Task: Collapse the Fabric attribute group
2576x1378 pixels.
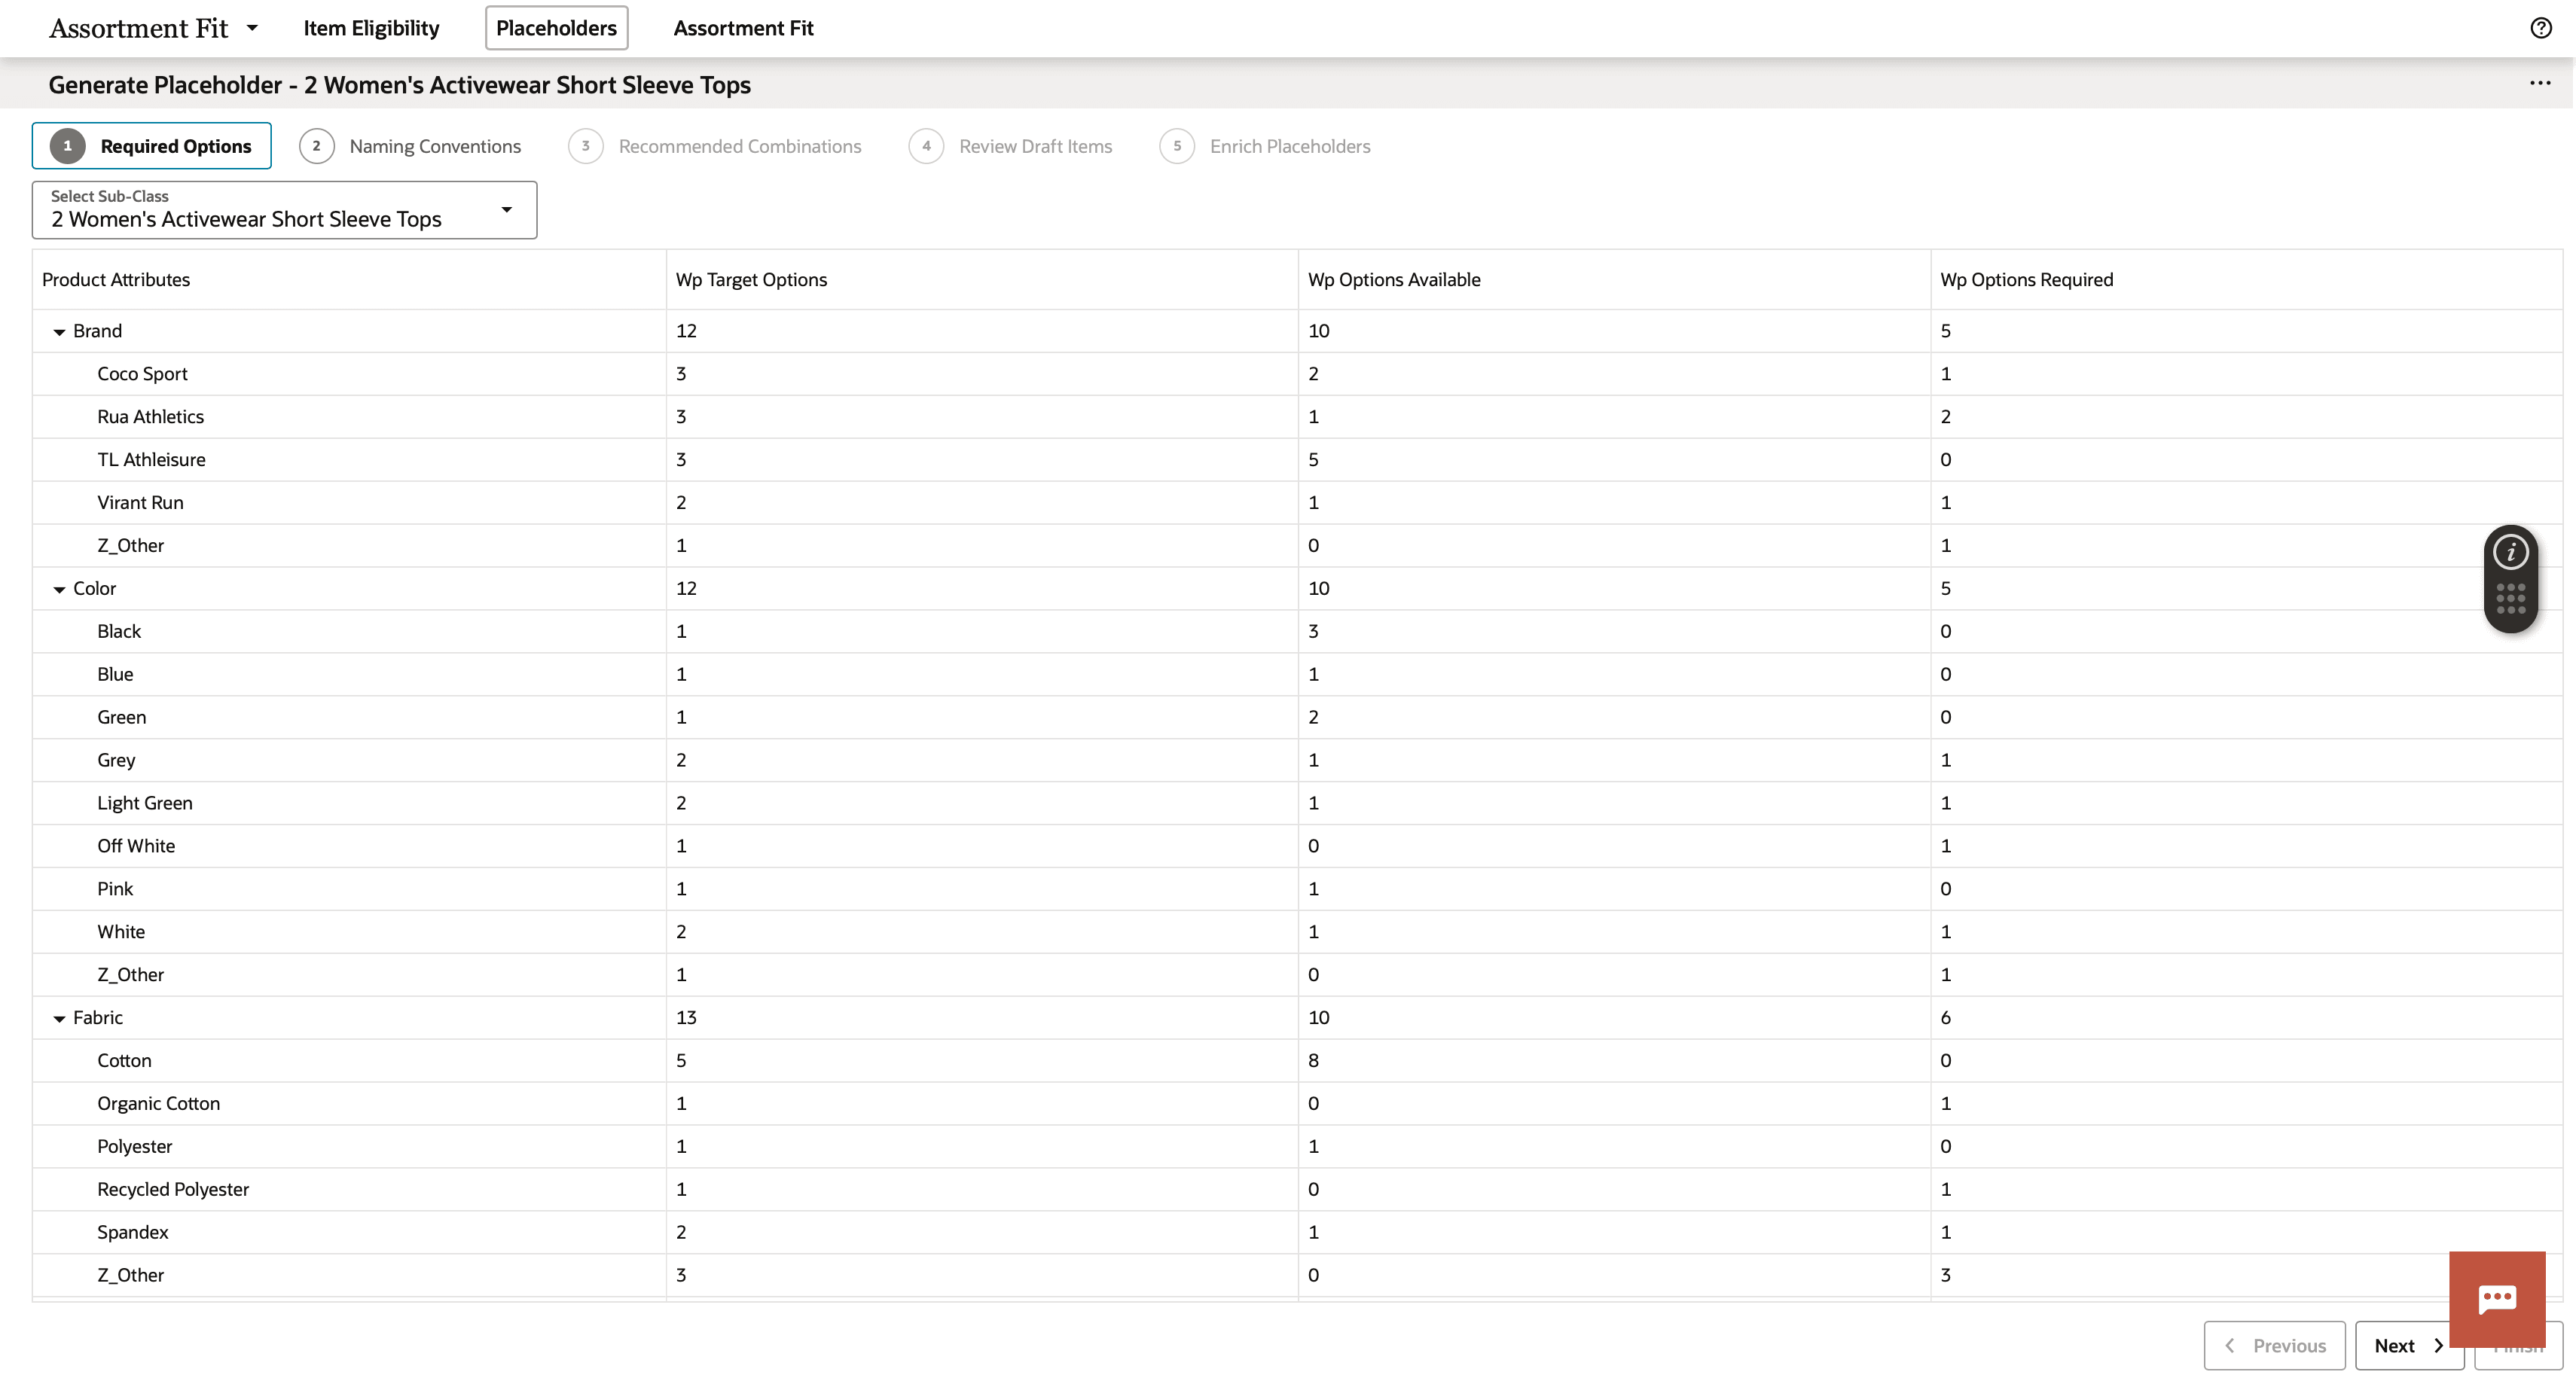Action: pyautogui.click(x=59, y=1017)
